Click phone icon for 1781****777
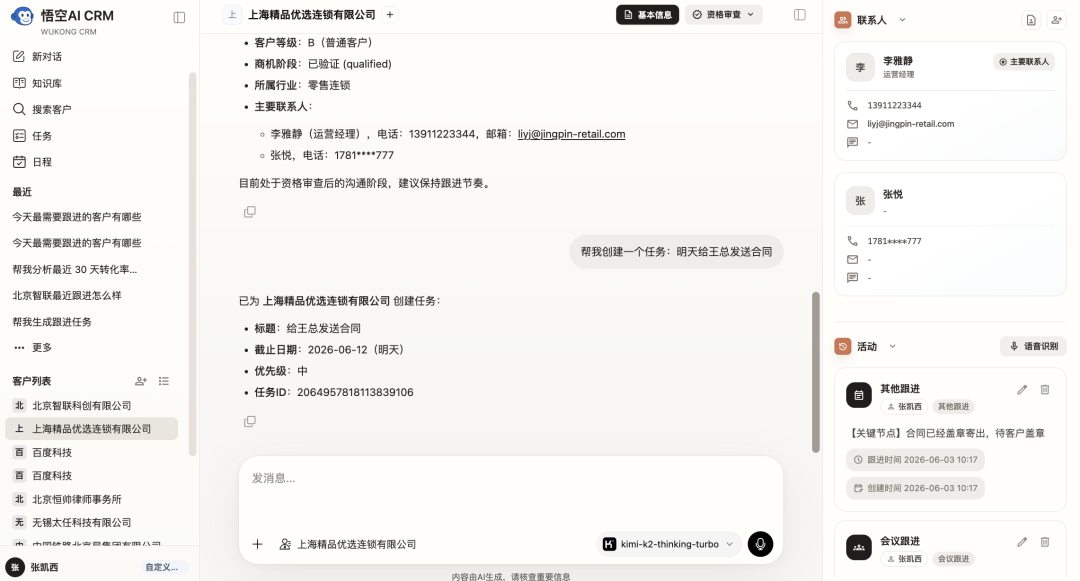 (x=853, y=241)
